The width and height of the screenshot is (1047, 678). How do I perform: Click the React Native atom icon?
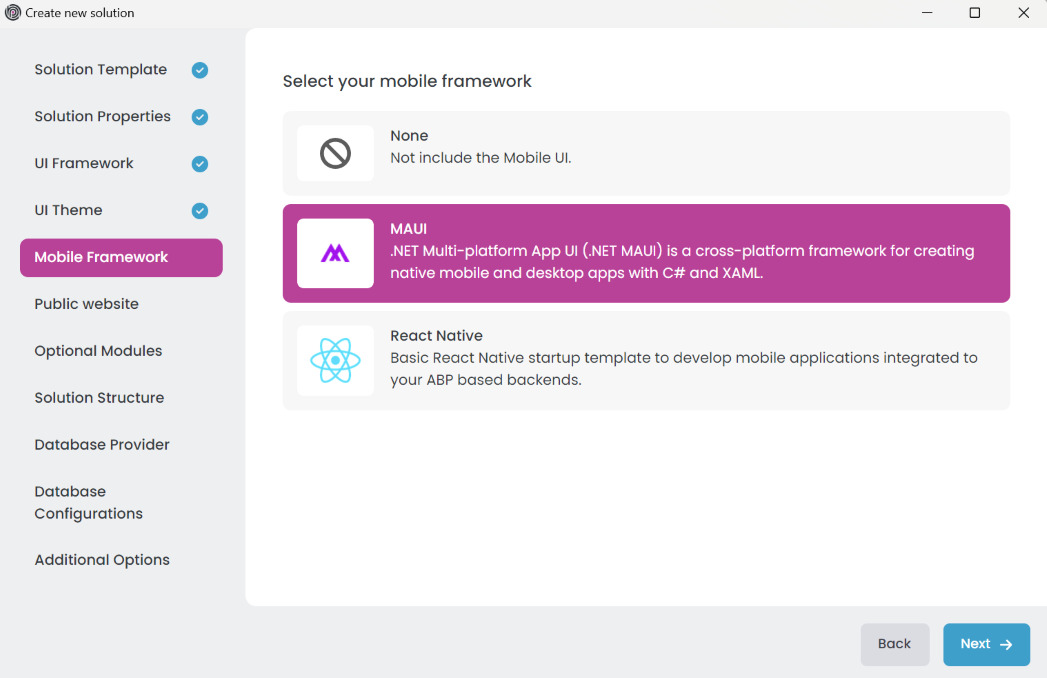[x=335, y=360]
